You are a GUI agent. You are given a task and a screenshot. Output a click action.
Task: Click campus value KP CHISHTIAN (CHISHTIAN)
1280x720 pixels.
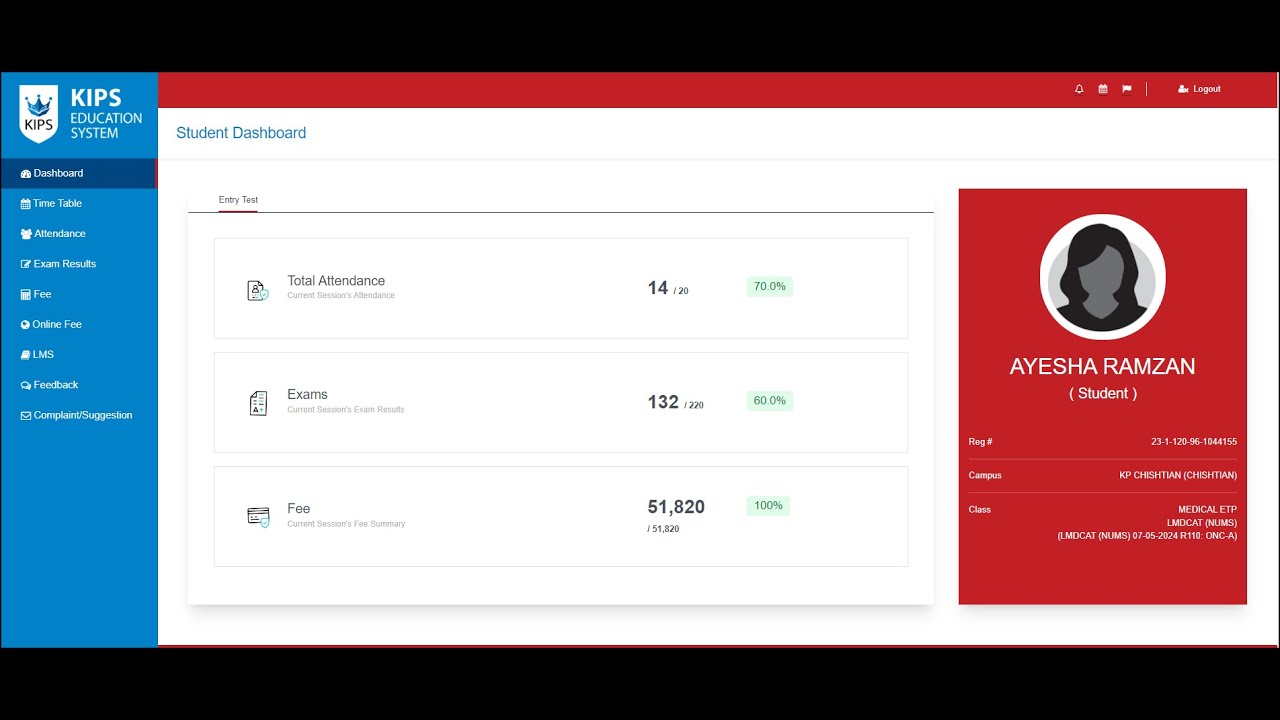1178,476
